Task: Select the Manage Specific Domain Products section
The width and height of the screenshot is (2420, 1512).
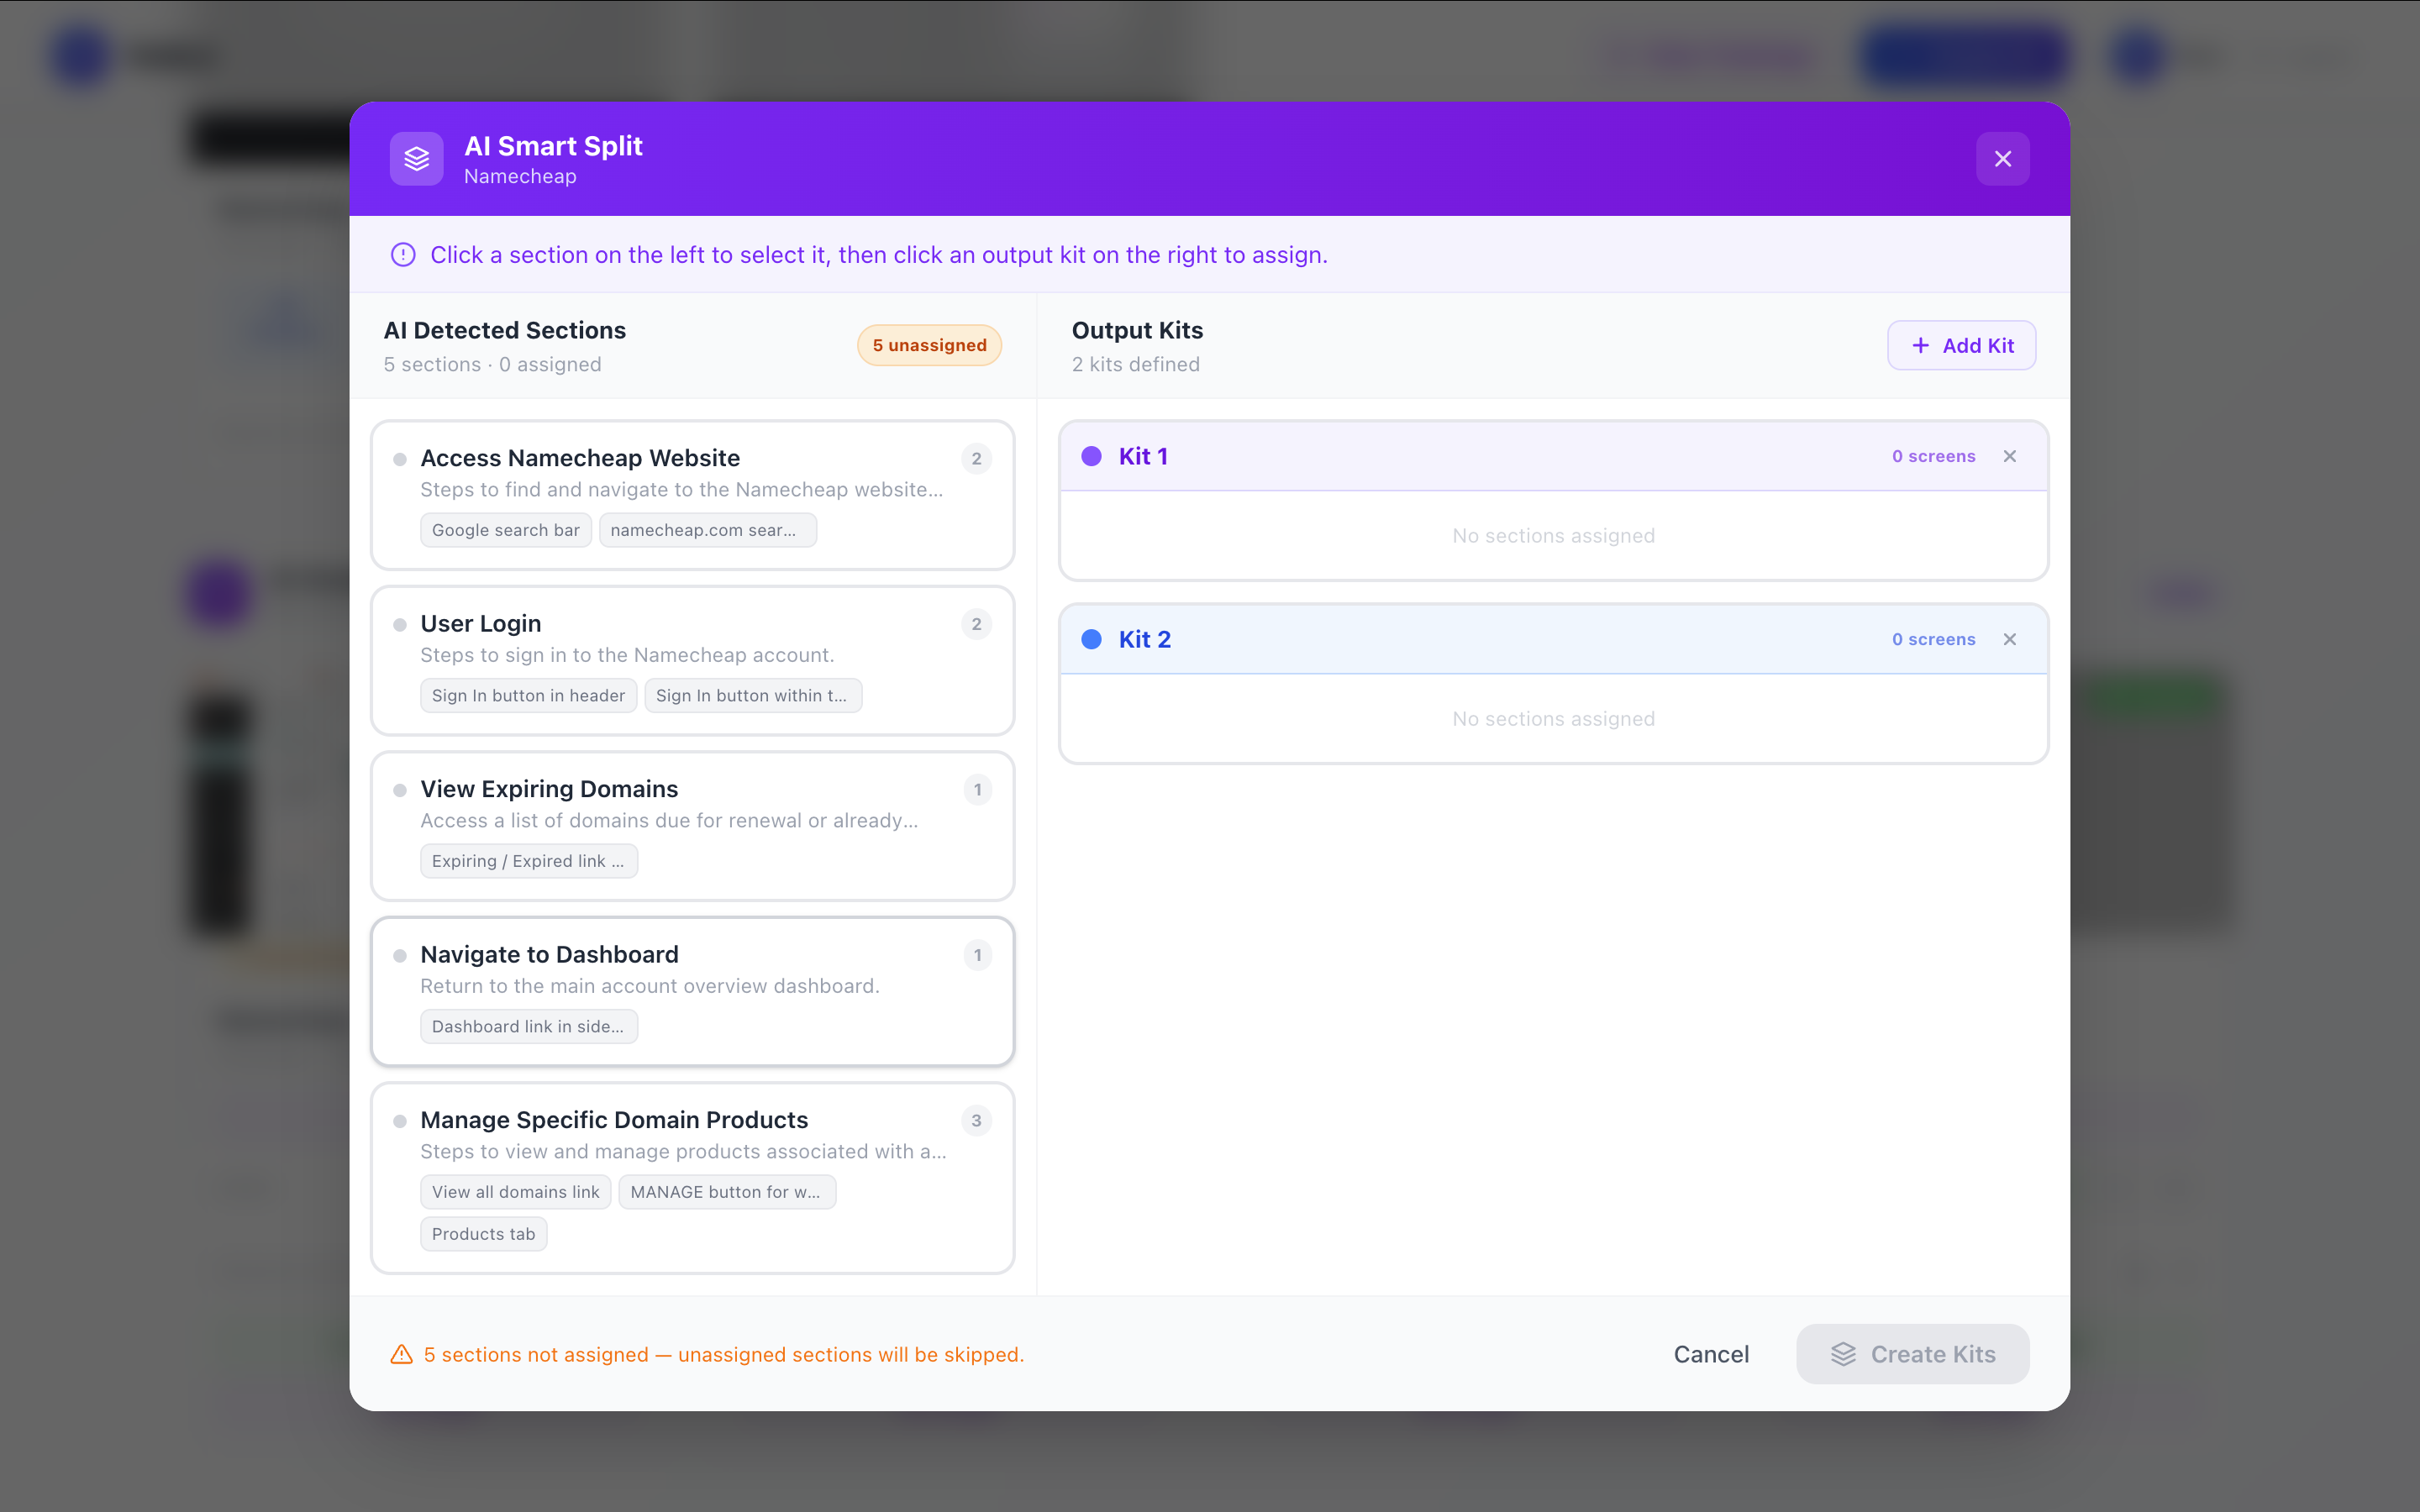Action: (692, 1178)
